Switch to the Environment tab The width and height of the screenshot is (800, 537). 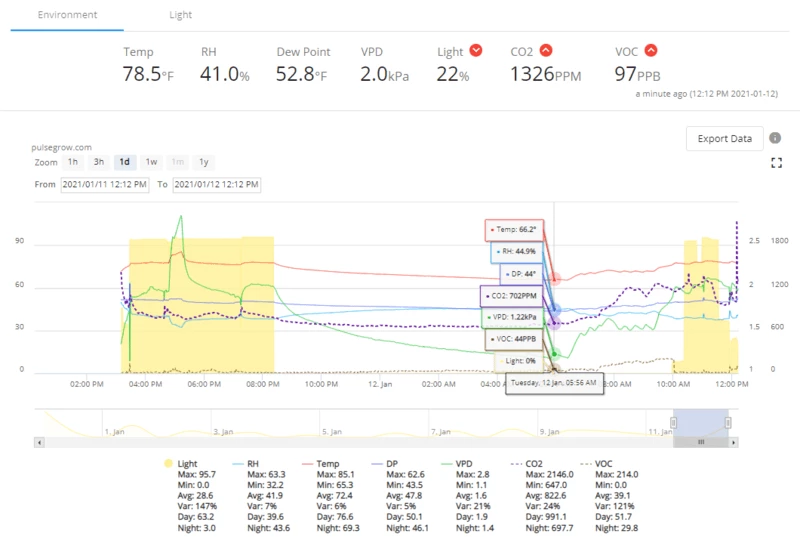(68, 15)
